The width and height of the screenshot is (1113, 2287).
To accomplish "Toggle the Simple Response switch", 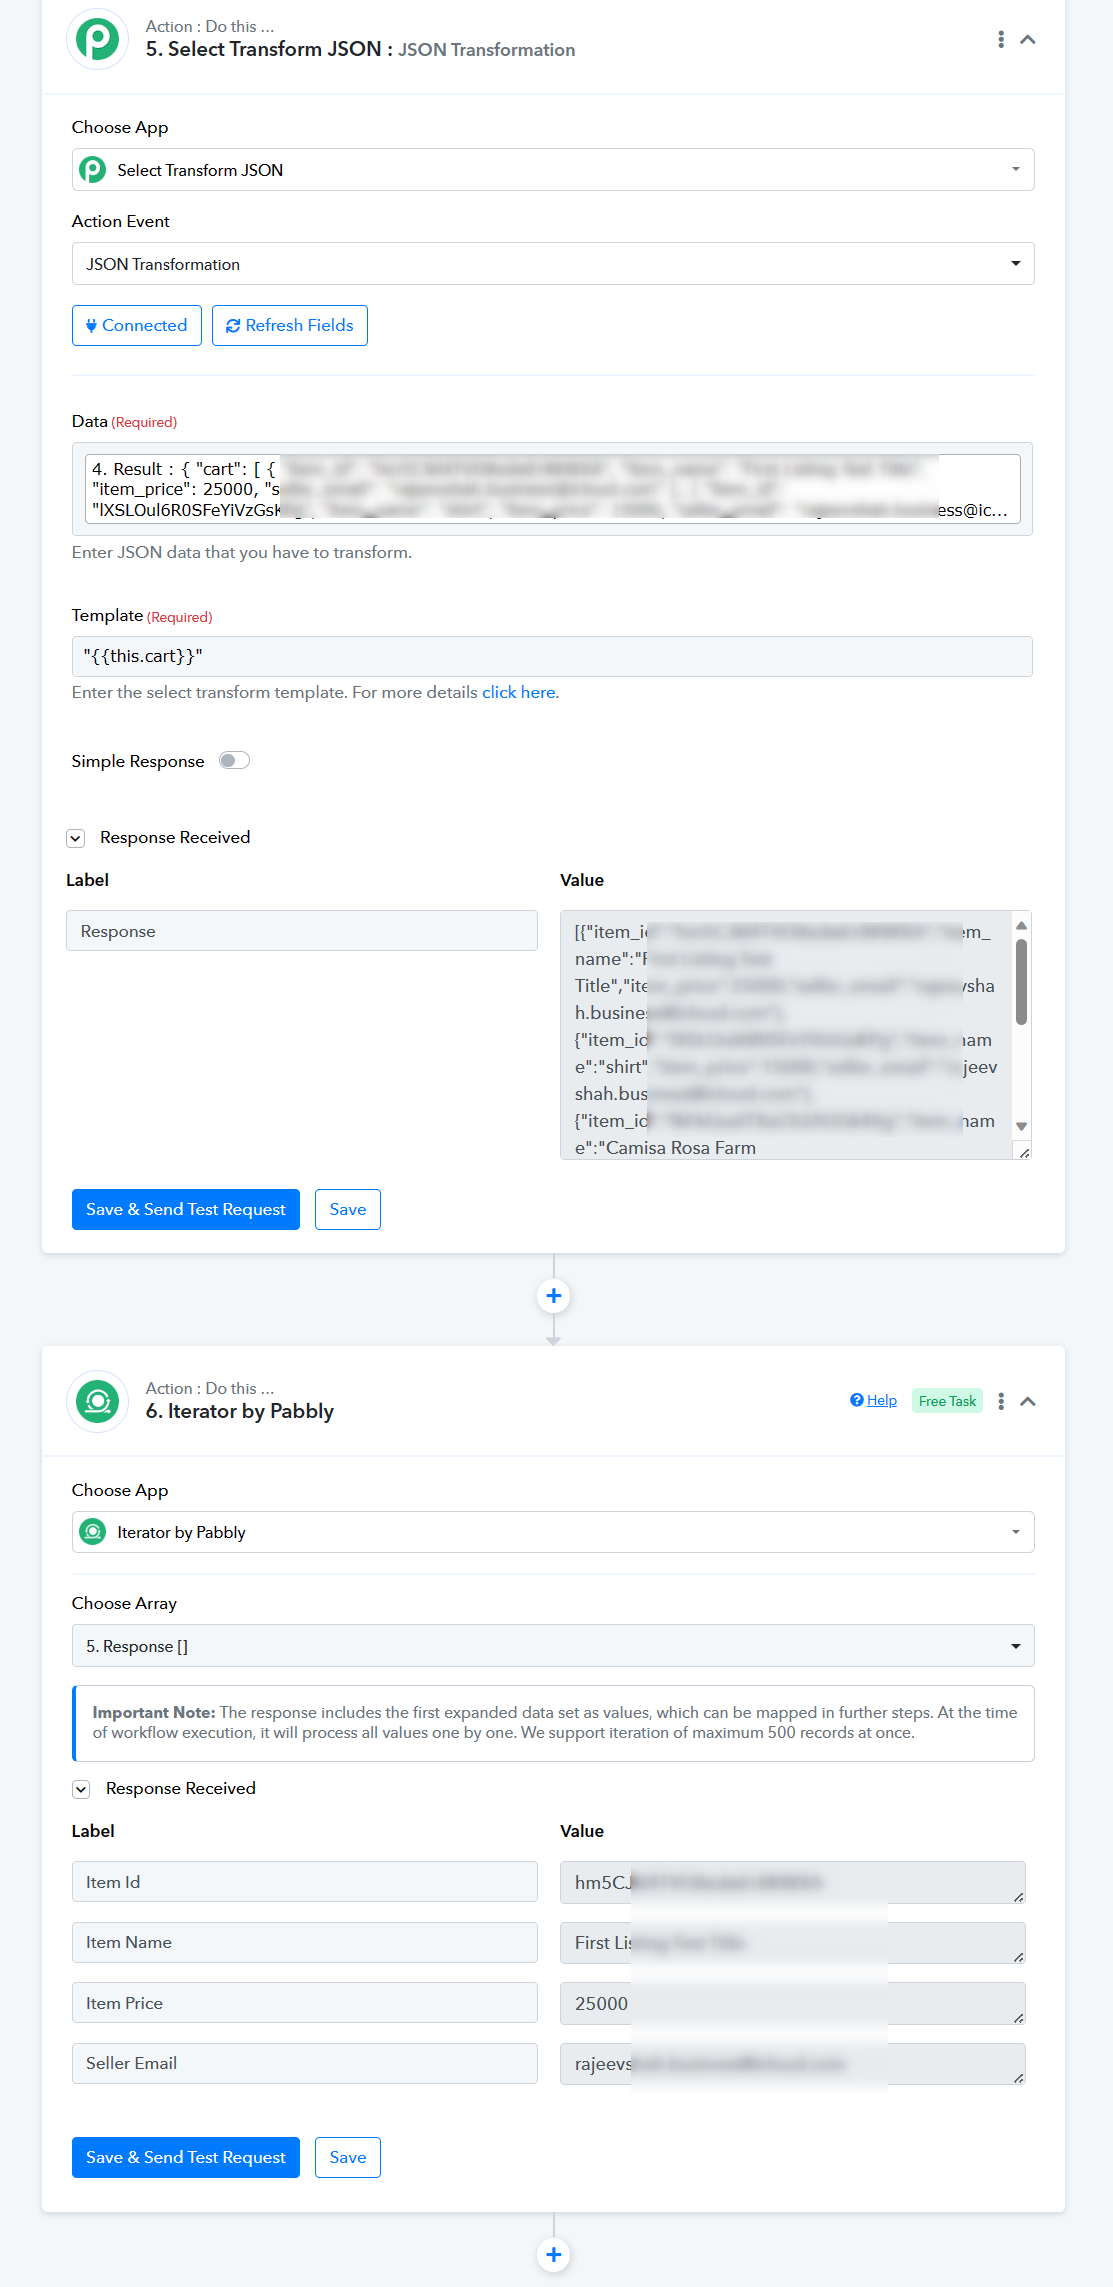I will (x=234, y=761).
